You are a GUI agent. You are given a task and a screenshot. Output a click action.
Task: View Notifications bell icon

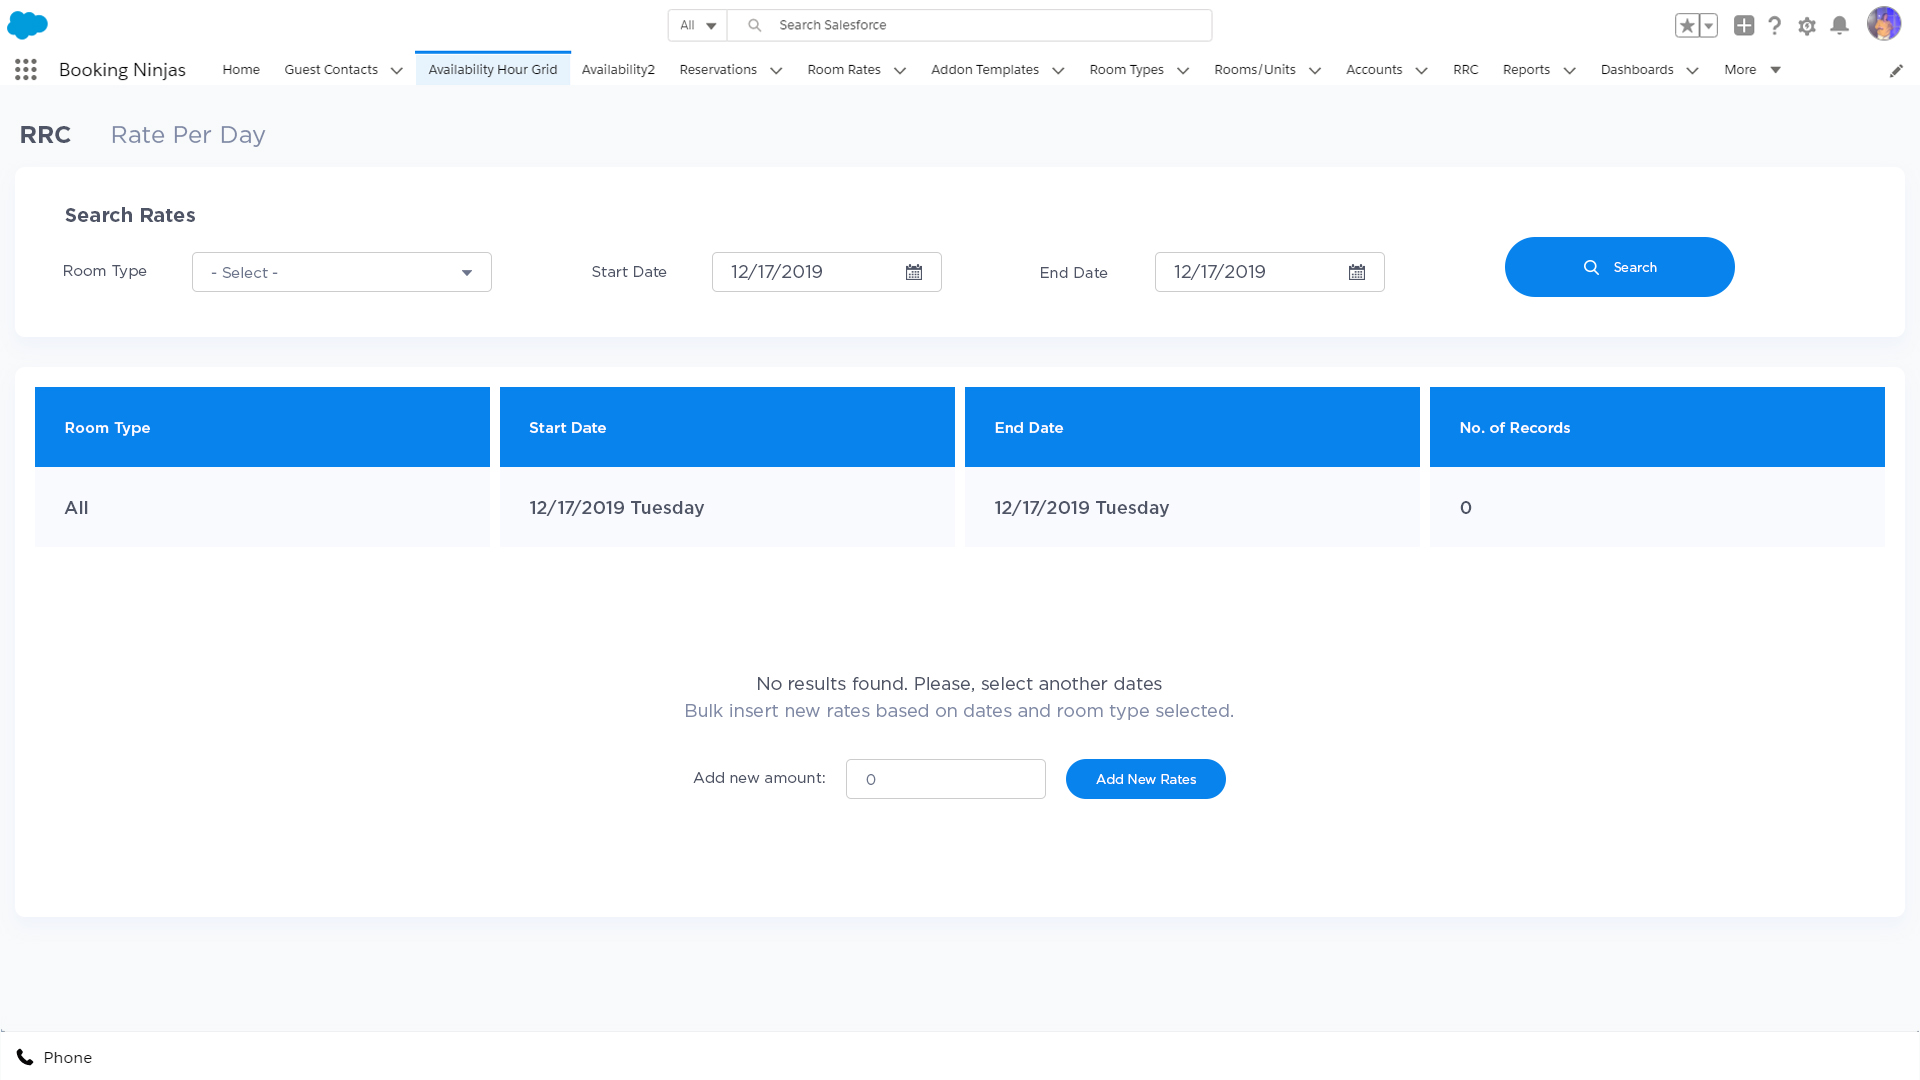coord(1839,26)
